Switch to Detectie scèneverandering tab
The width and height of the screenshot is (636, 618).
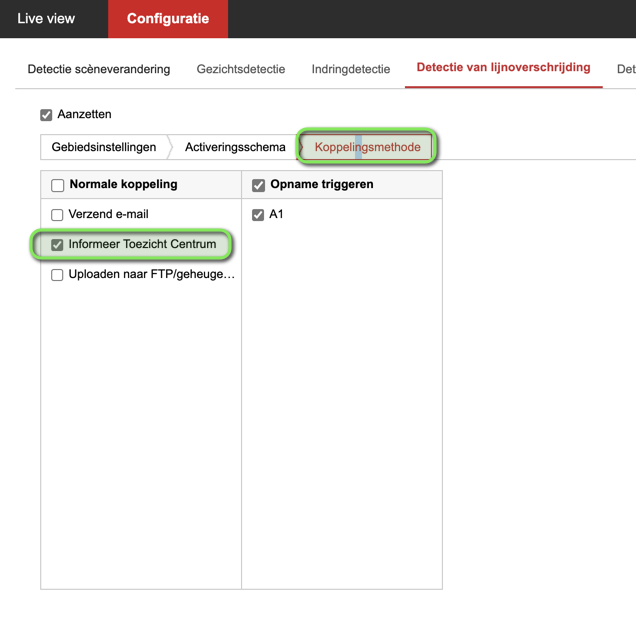point(99,69)
